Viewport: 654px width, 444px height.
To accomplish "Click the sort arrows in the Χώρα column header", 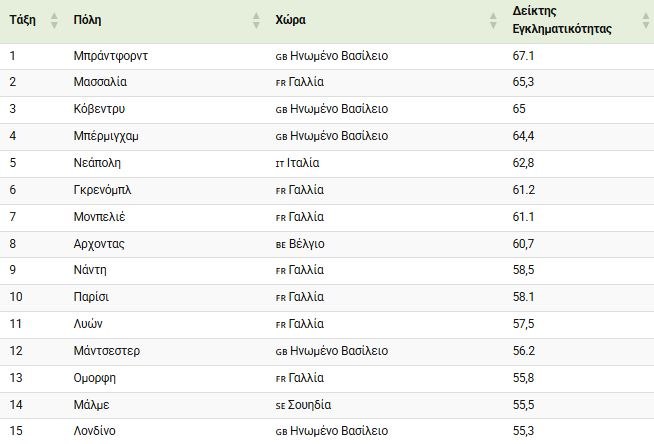I will pos(493,20).
